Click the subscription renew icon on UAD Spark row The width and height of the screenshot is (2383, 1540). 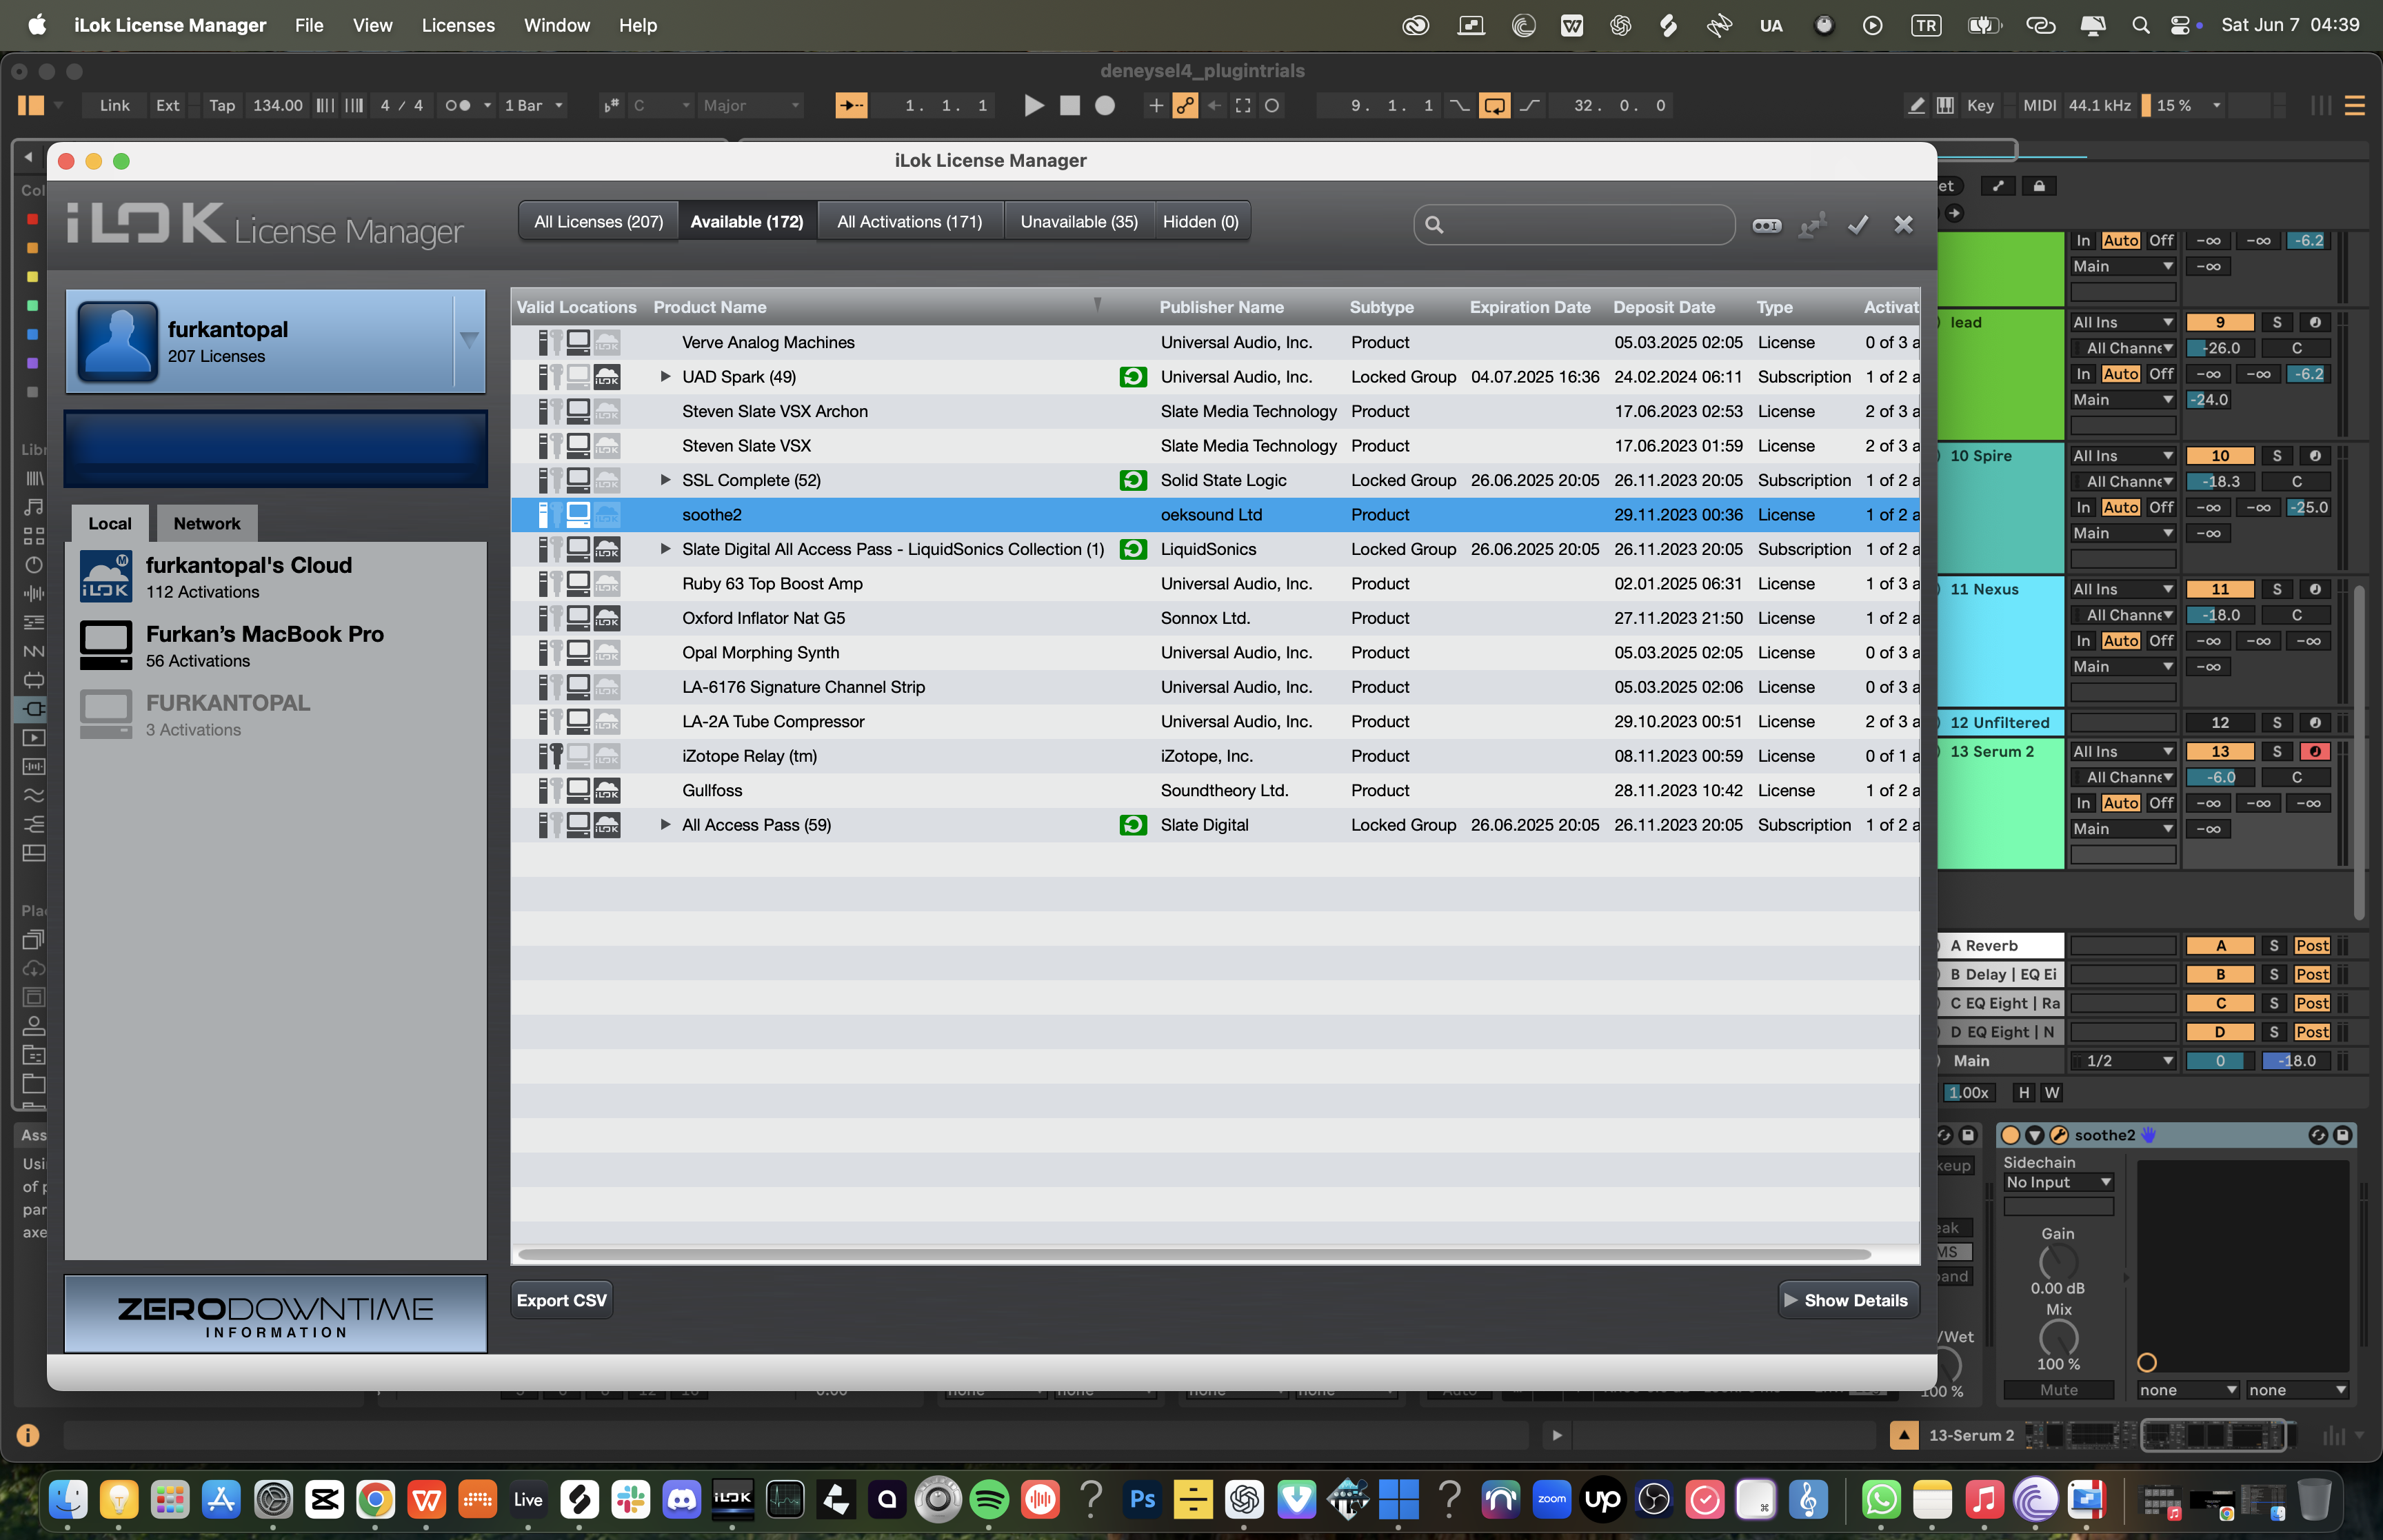[x=1132, y=377]
